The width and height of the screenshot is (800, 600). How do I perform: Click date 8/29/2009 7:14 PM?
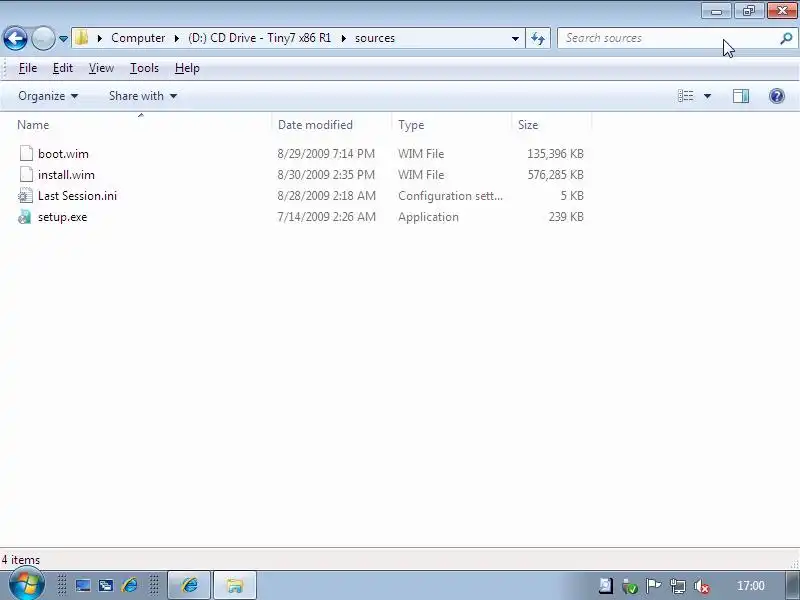click(x=326, y=154)
